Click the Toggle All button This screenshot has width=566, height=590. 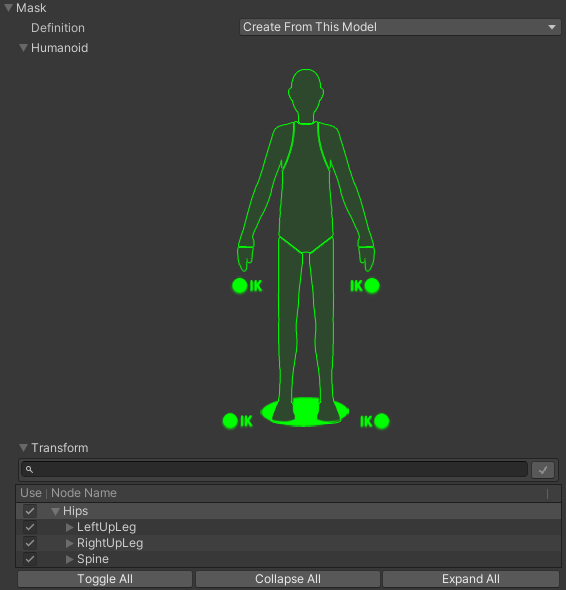click(105, 579)
